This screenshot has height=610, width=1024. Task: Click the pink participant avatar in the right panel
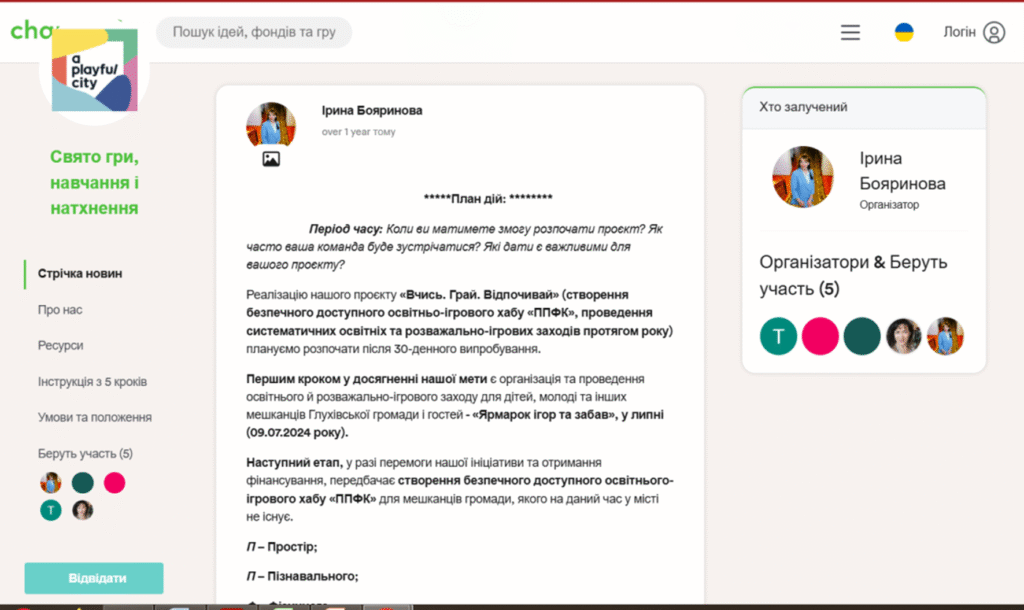click(x=820, y=337)
